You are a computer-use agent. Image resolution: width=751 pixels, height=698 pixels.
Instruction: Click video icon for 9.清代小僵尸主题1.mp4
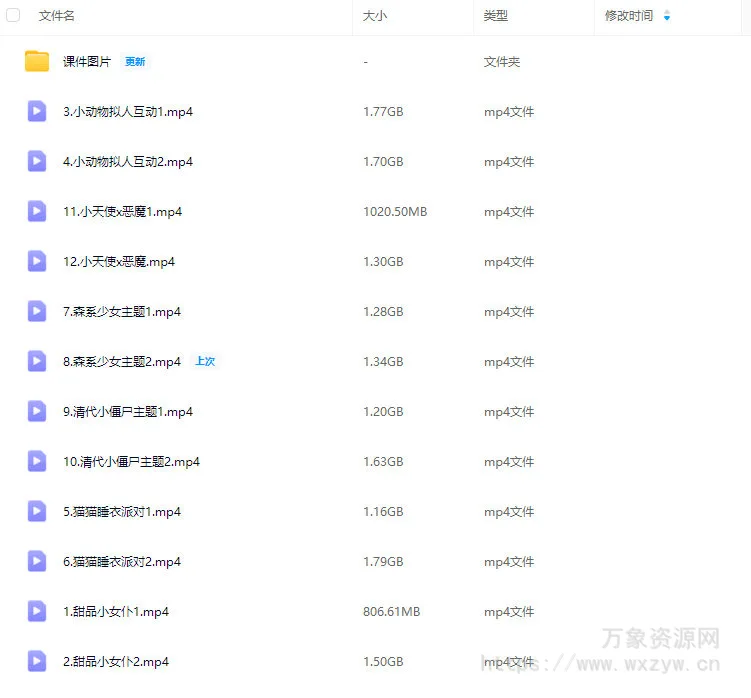pos(37,411)
